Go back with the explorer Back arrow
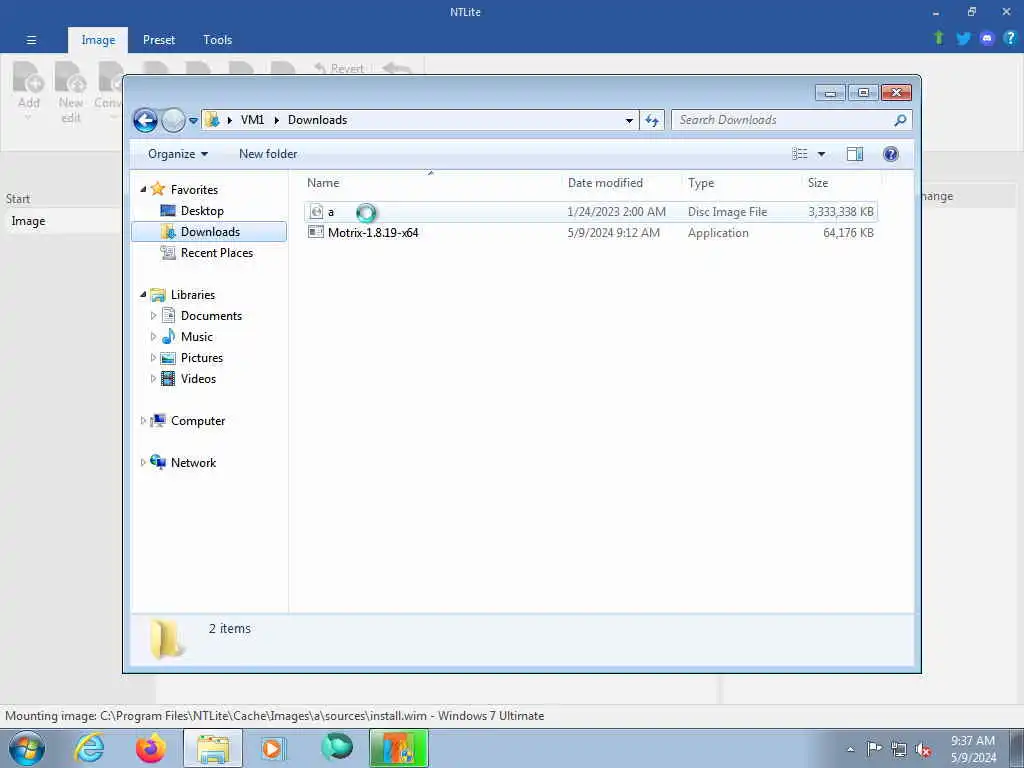This screenshot has height=768, width=1024. click(145, 120)
